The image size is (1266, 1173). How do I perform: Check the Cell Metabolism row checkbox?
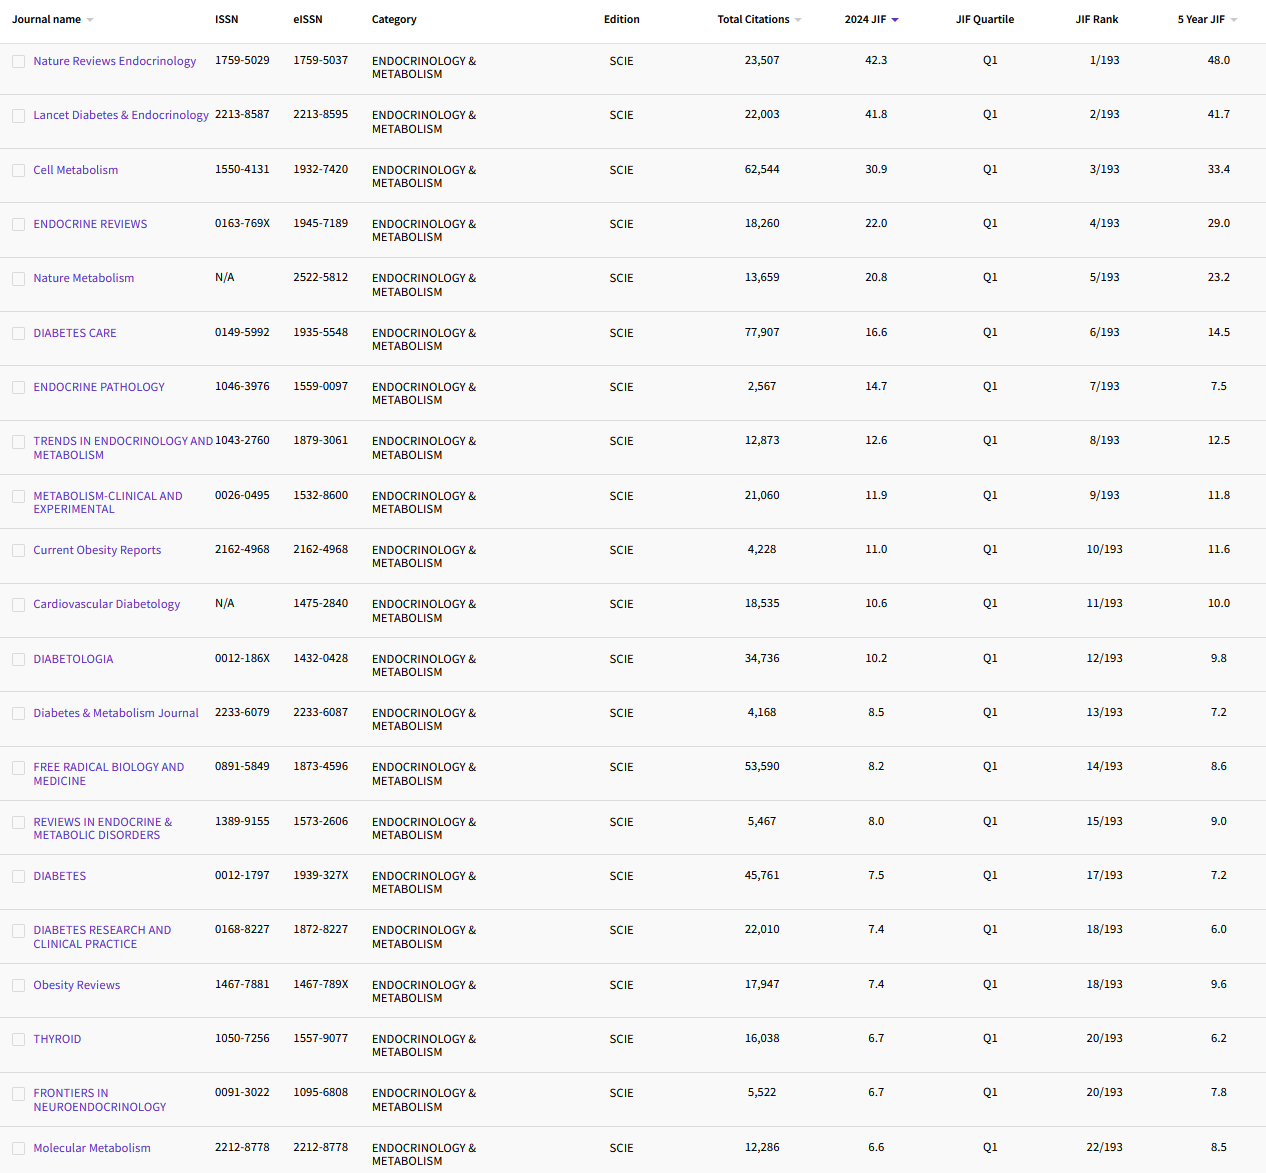coord(18,170)
